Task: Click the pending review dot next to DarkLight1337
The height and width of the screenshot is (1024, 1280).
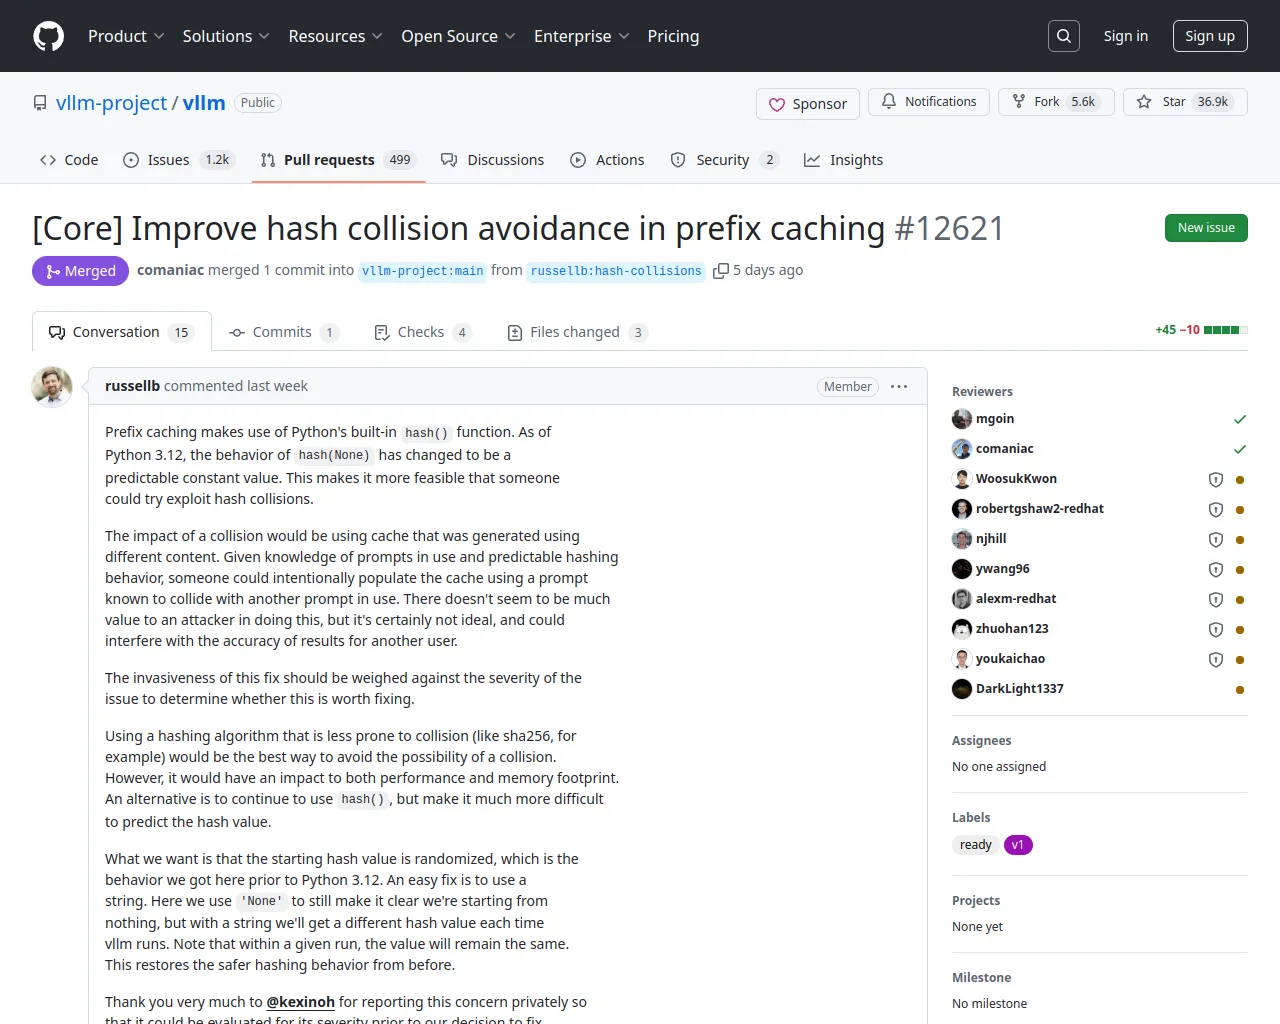Action: pyautogui.click(x=1240, y=690)
